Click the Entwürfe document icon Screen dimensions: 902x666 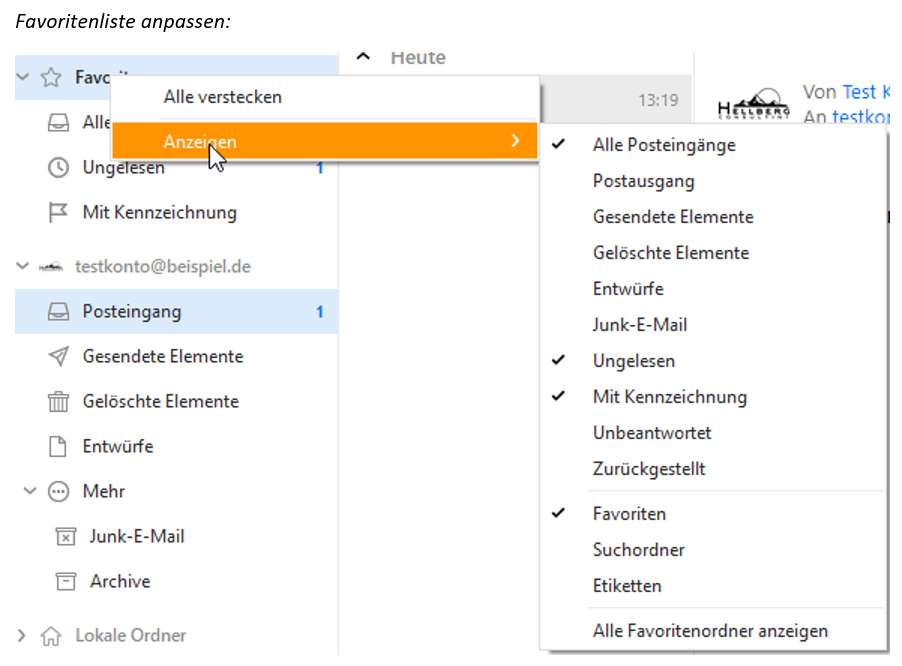[58, 446]
